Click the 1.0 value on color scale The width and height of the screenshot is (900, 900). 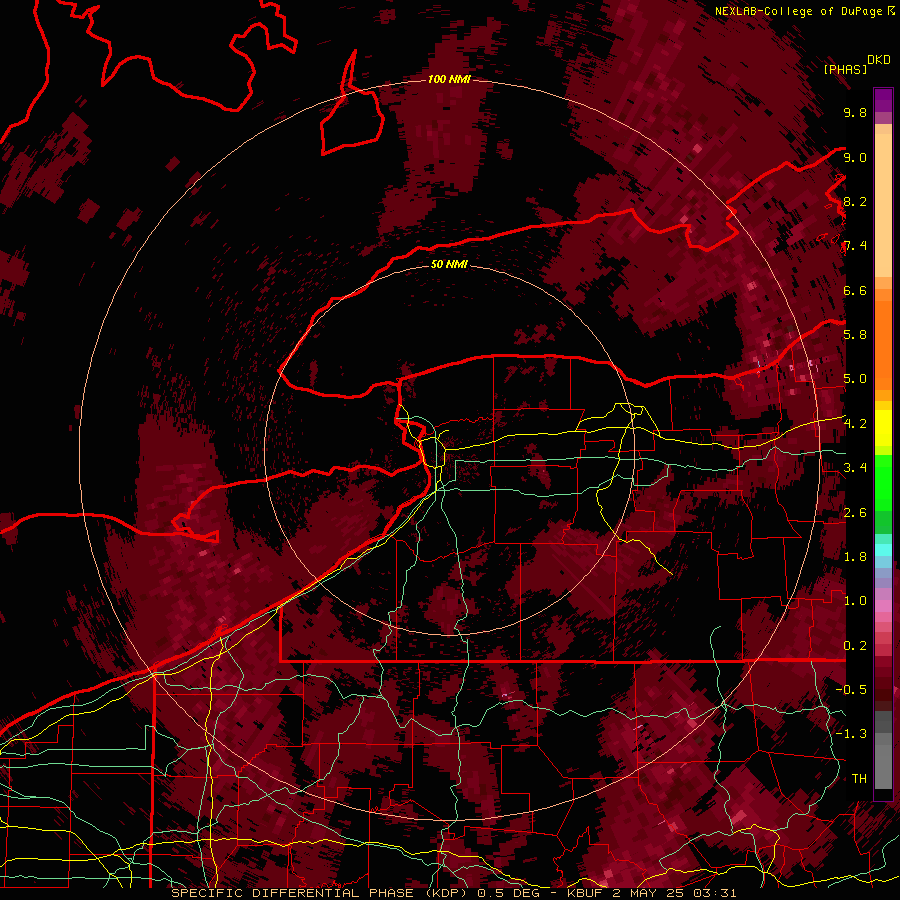point(855,601)
